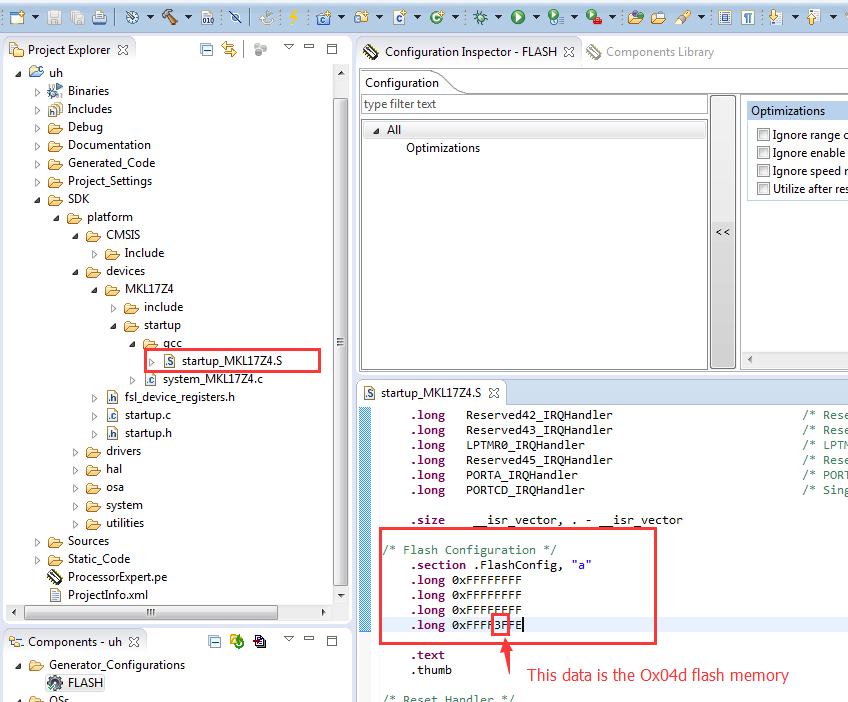Click the Debug bug icon
Viewport: 848px width, 702px height.
click(x=480, y=17)
